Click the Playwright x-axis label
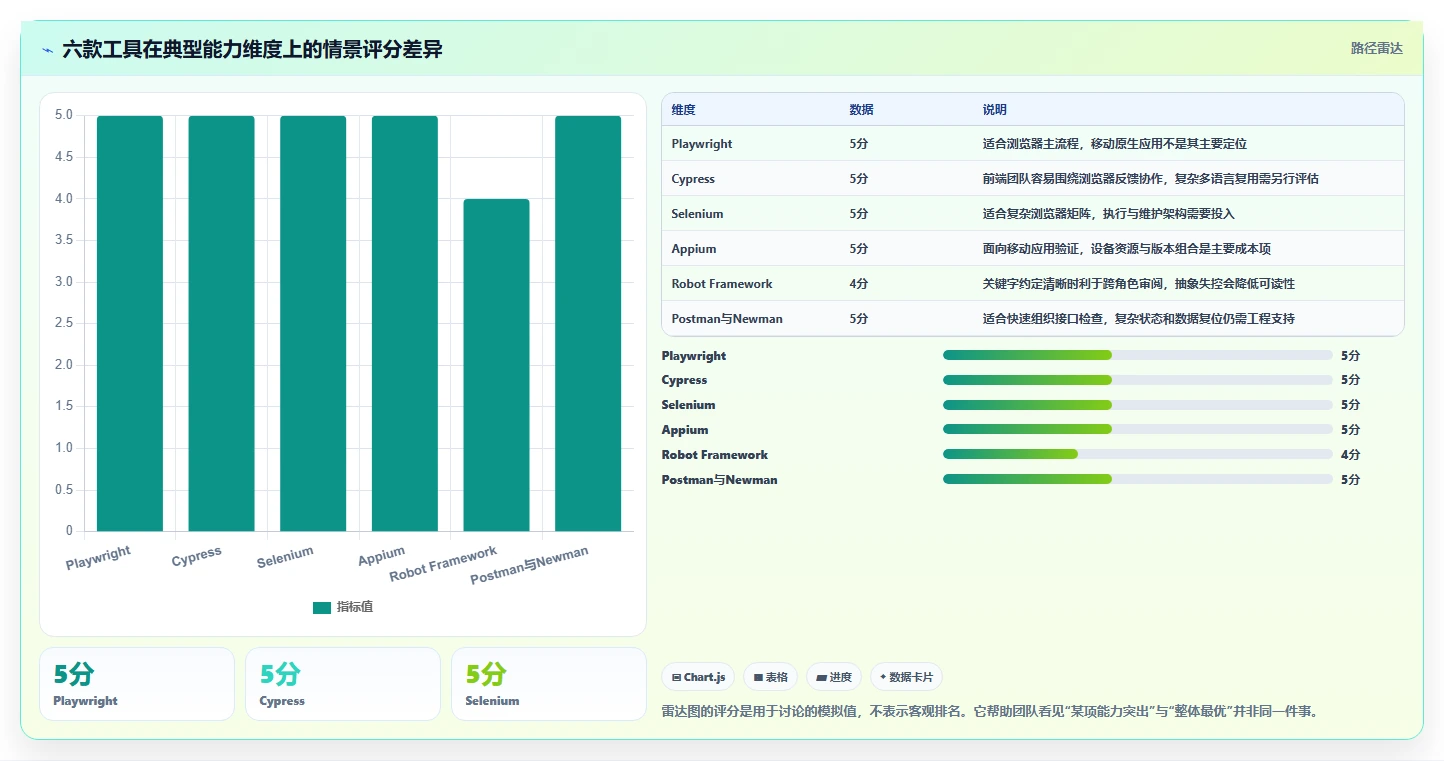1444x761 pixels. click(98, 558)
